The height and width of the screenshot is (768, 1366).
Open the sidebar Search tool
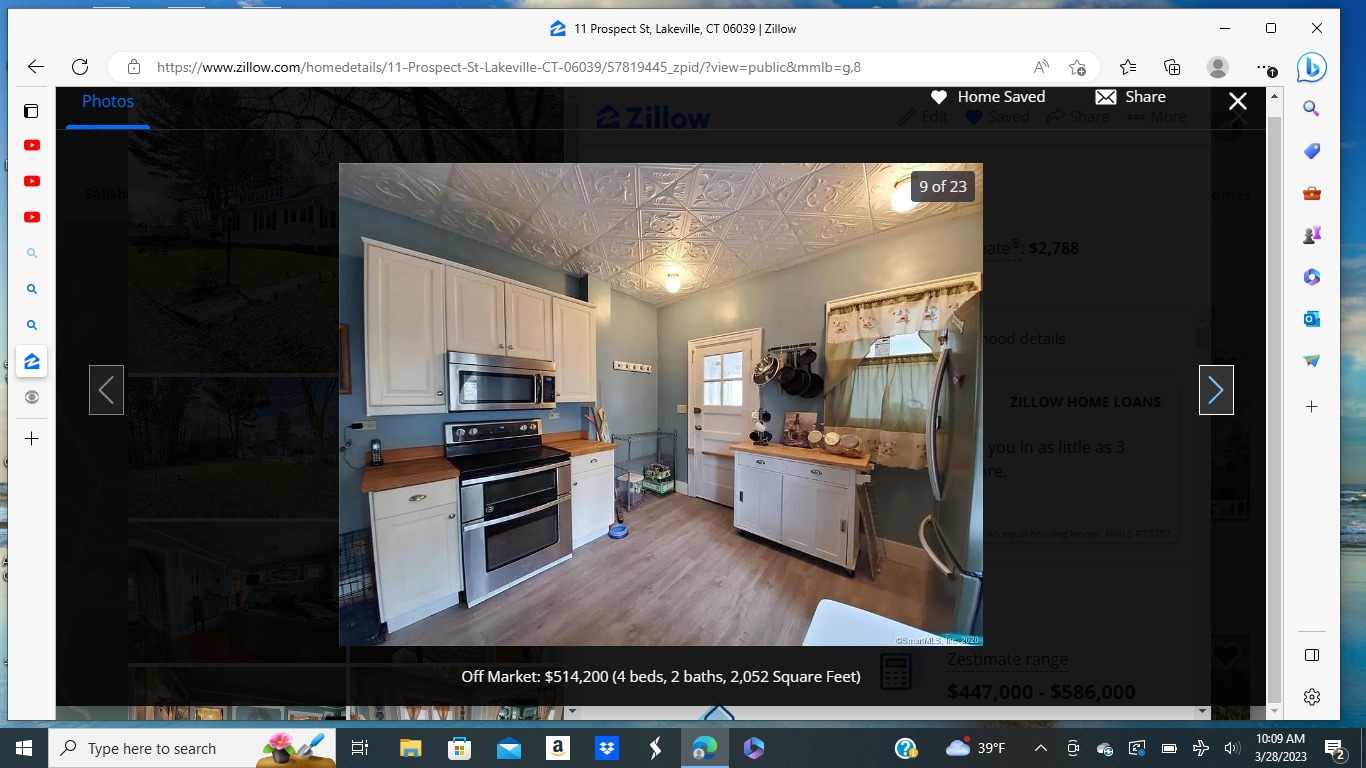1312,109
